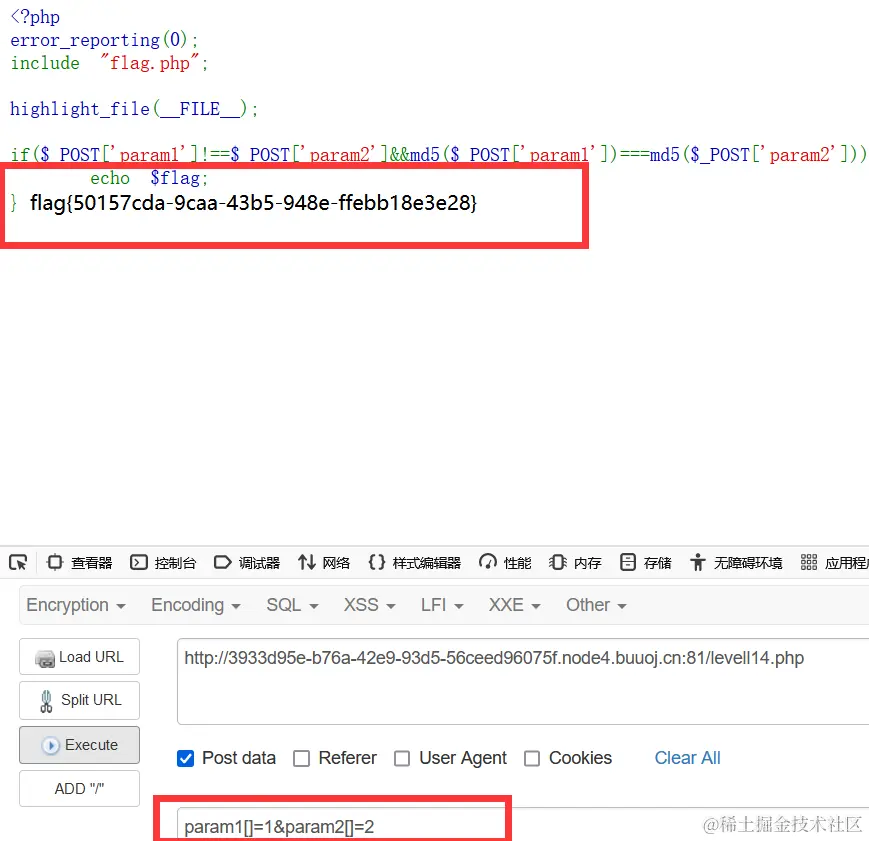869x841 pixels.
Task: Click the echo $flag code line
Action: (149, 178)
